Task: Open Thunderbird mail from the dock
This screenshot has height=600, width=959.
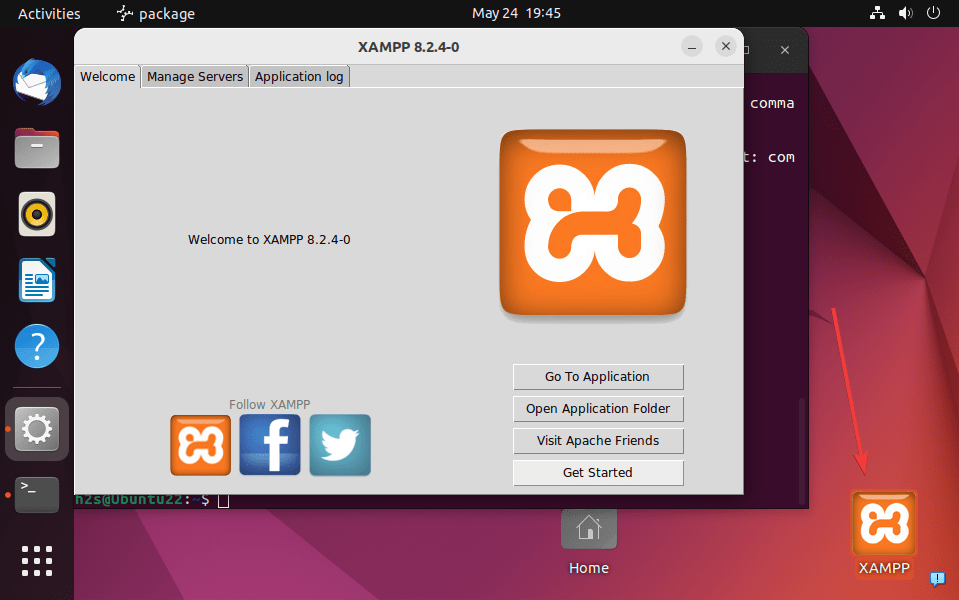Action: [x=37, y=83]
